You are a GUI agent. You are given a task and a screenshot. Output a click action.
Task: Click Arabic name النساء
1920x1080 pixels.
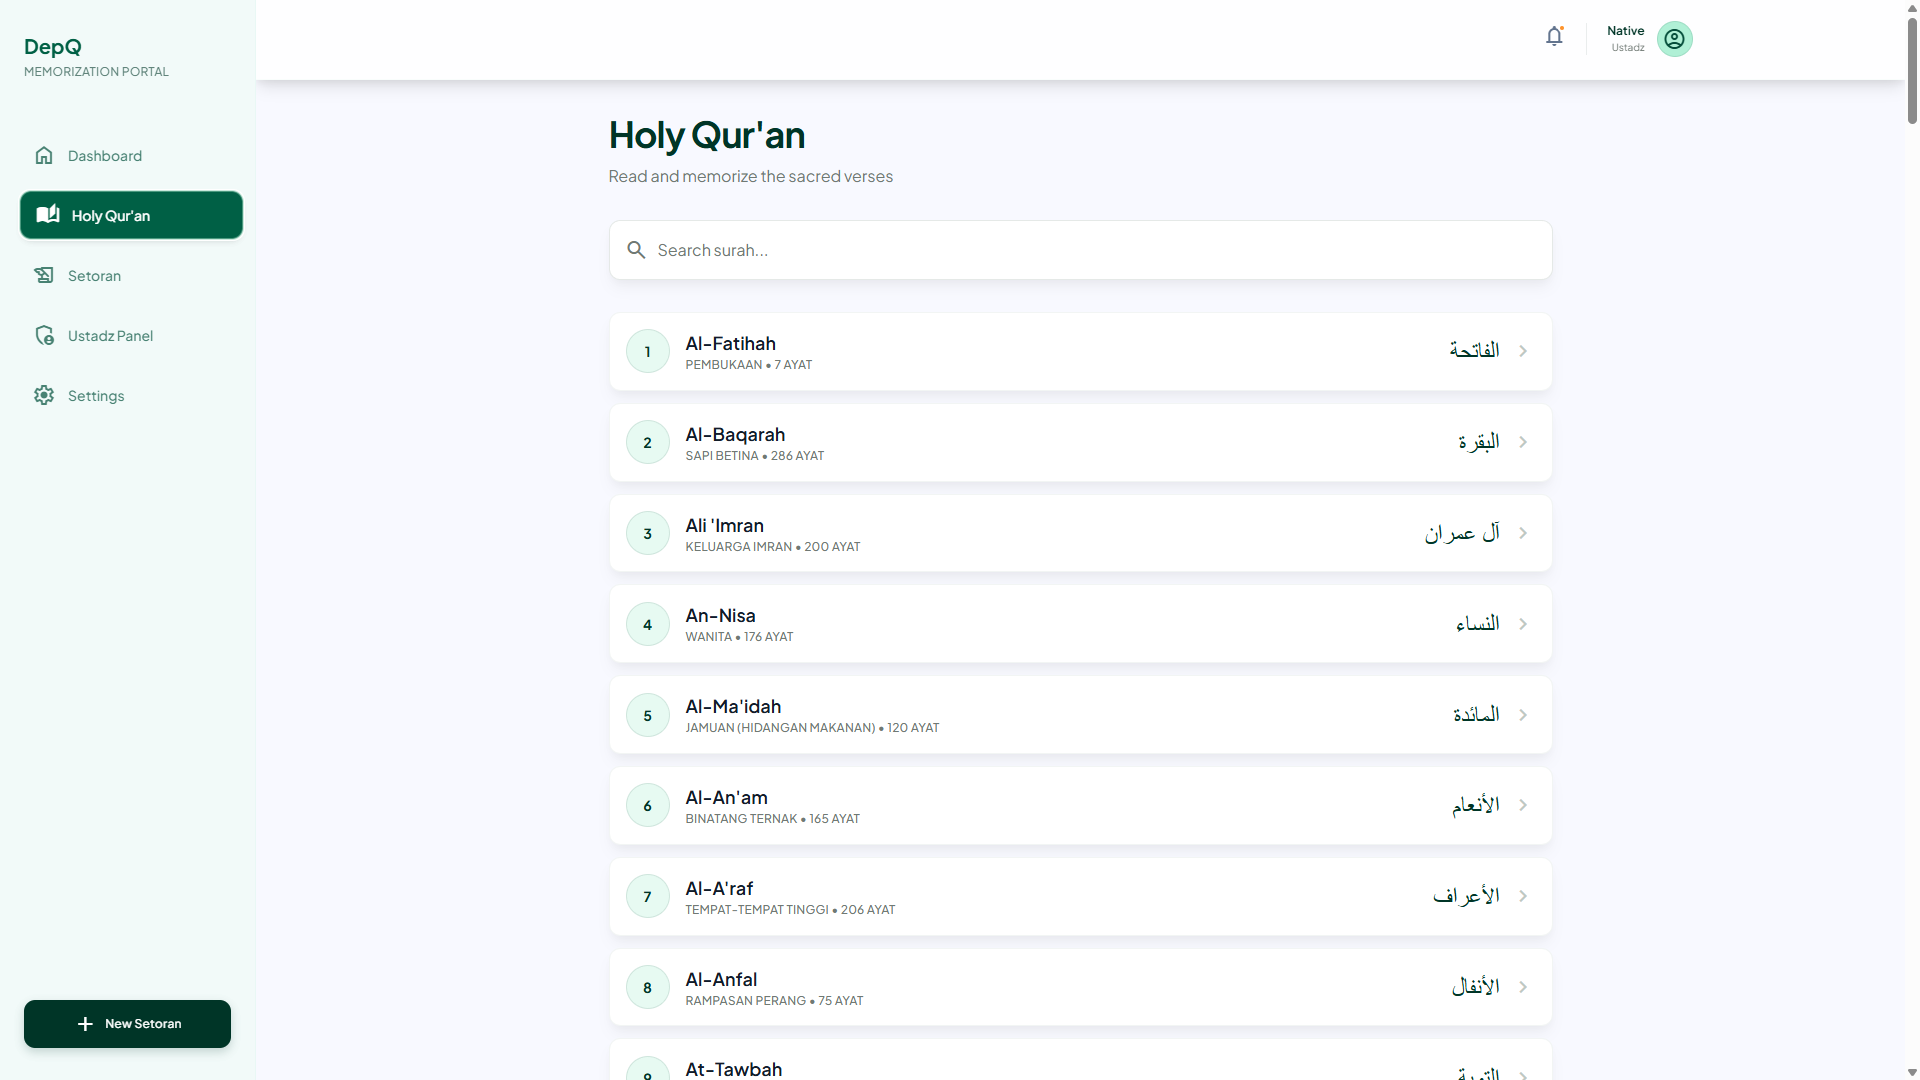(1477, 623)
